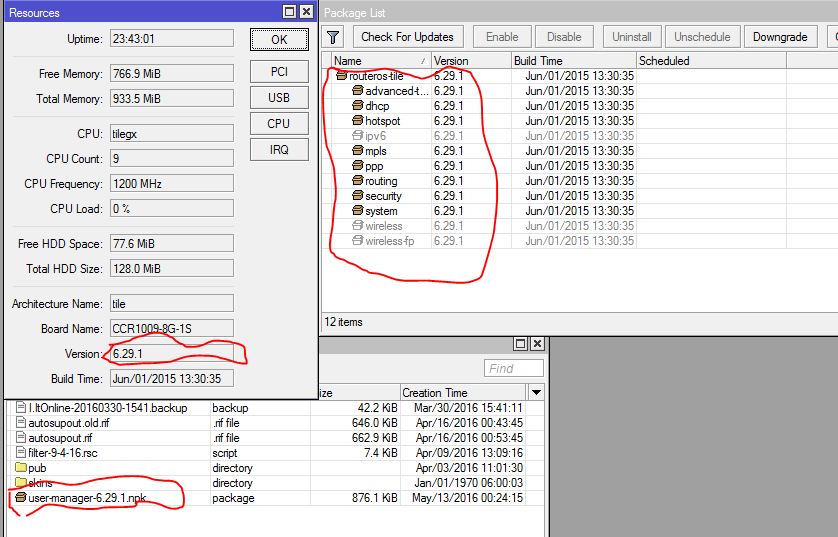This screenshot has height=537, width=838.
Task: Click the Free HDD Space field
Action: pos(172,244)
